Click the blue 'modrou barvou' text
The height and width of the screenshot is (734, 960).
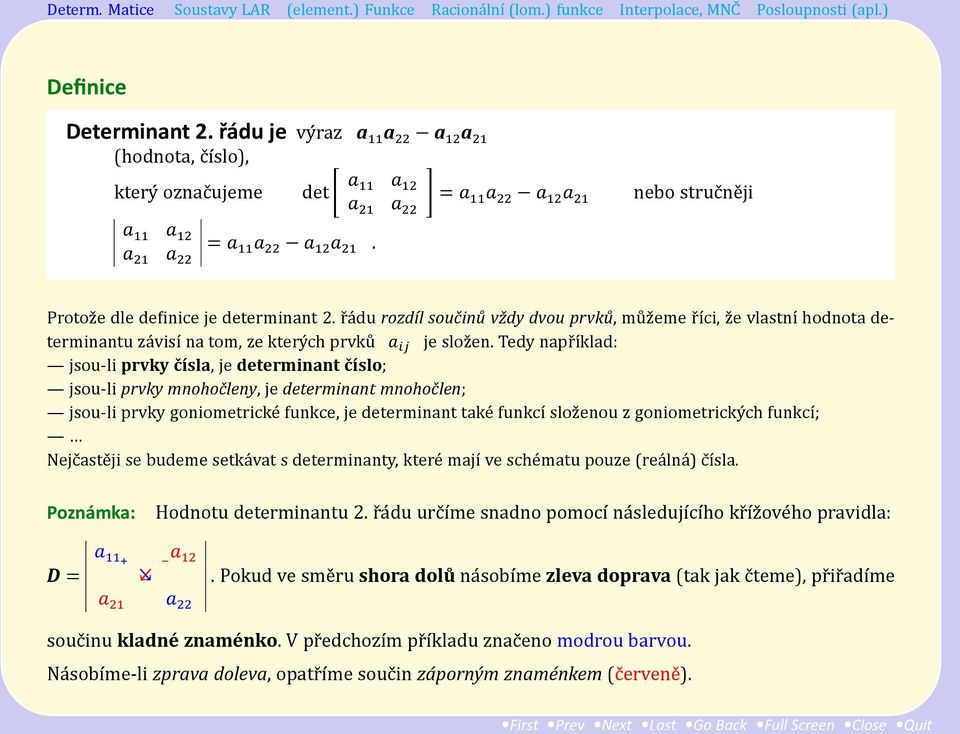coord(621,640)
